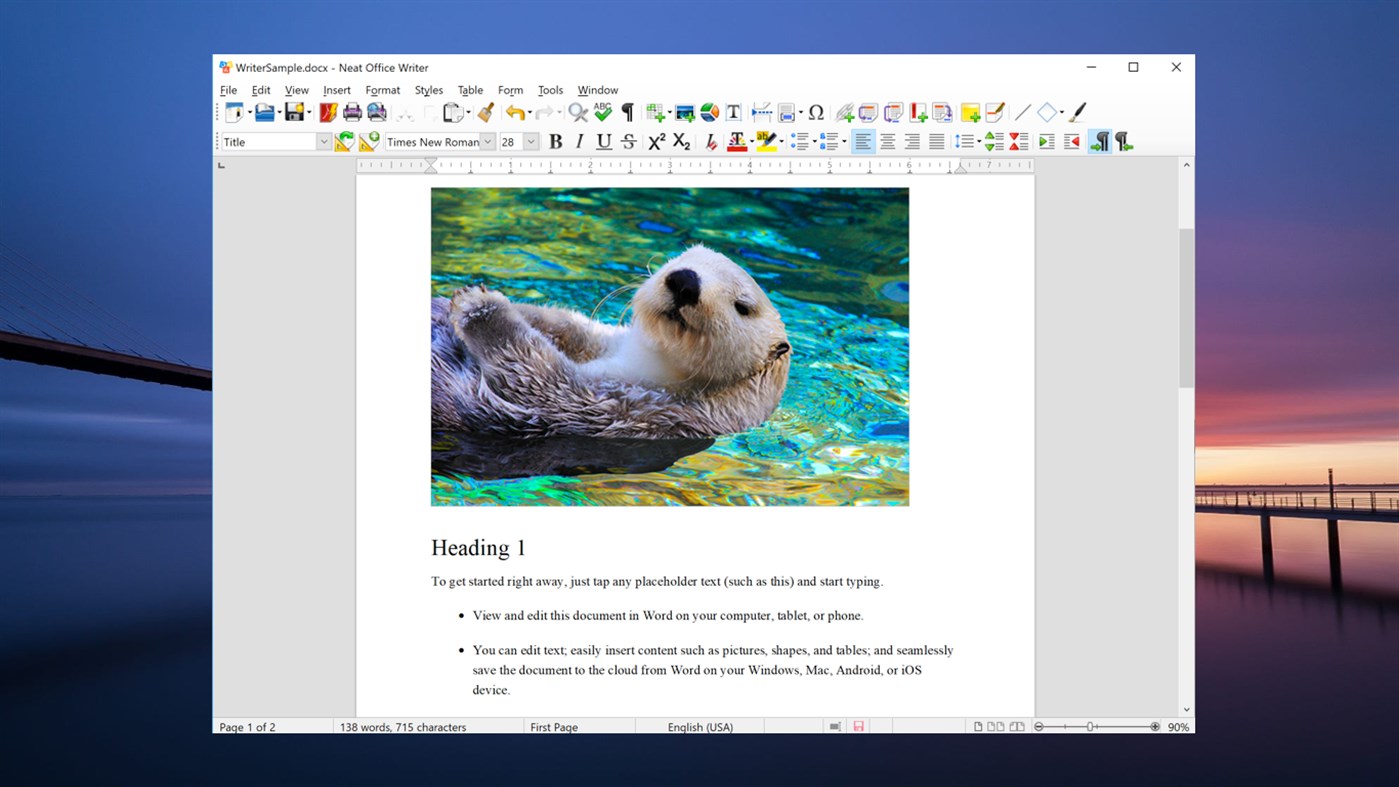Screen dimensions: 1399x787
Task: Open Find & Replace via the magnifier icon
Action: pyautogui.click(x=577, y=112)
